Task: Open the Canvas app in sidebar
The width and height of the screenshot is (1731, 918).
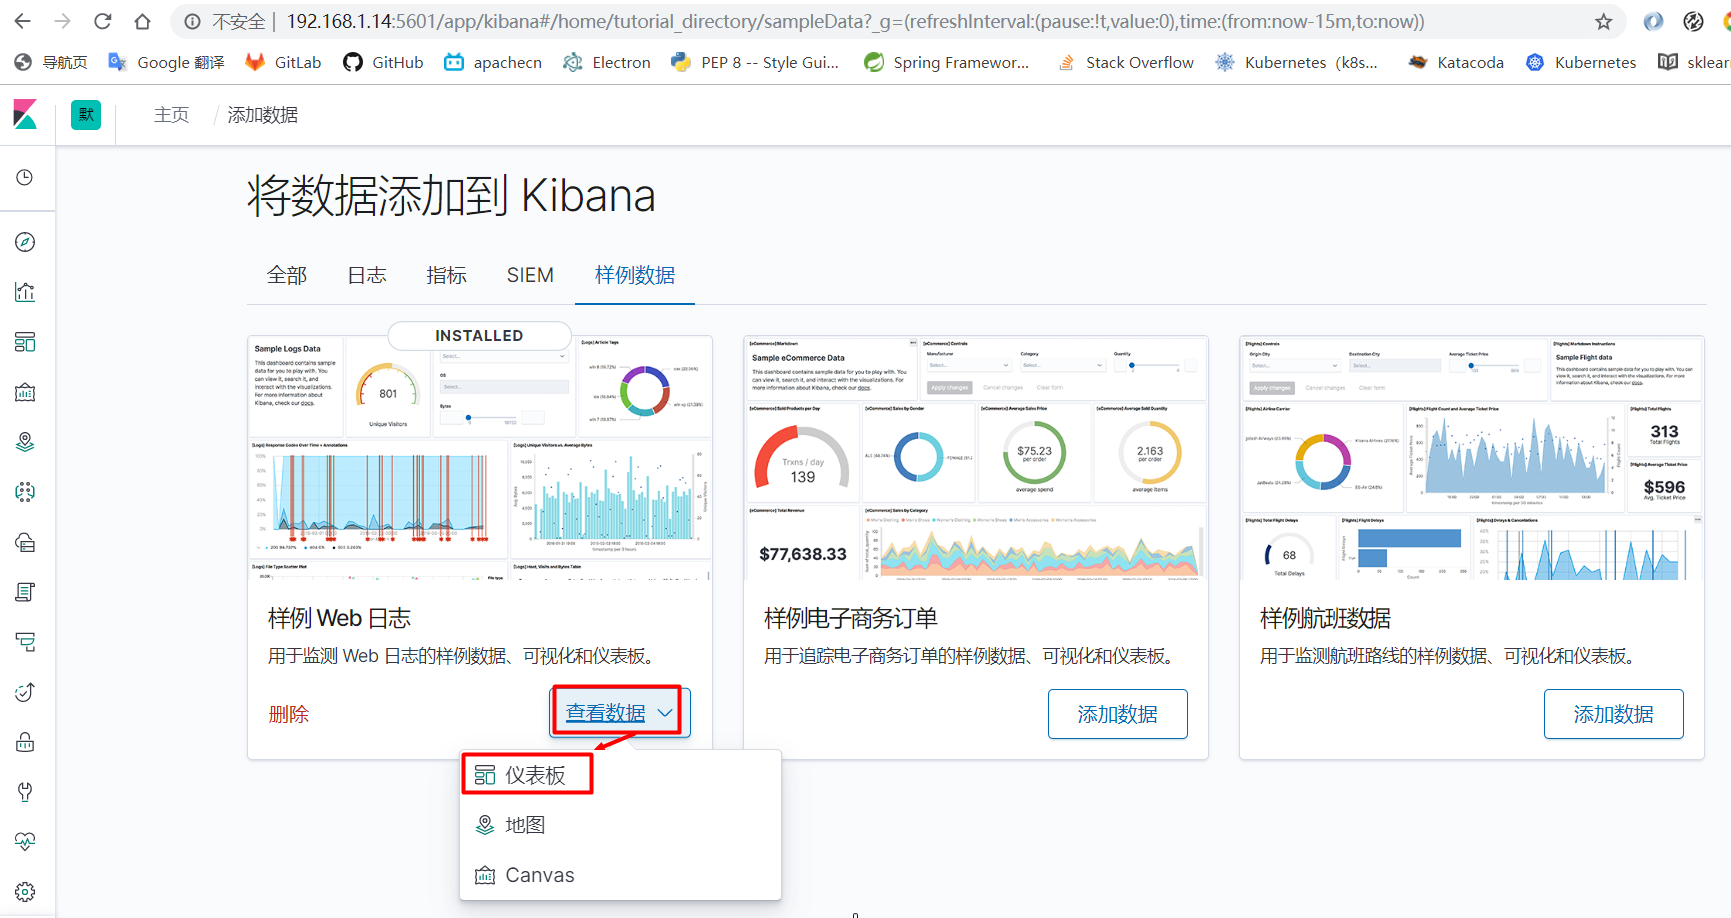Action: 25,391
